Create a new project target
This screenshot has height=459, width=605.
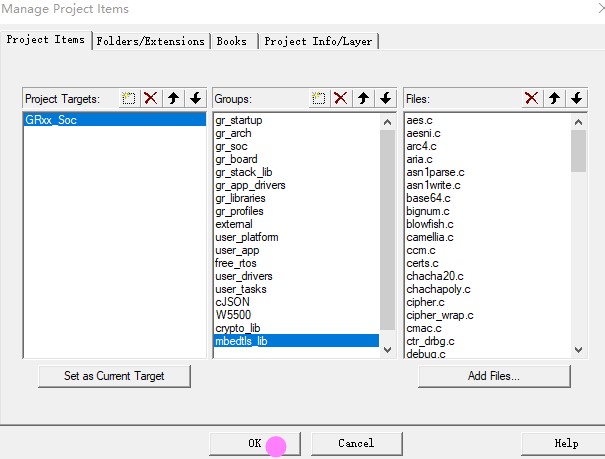[x=129, y=98]
